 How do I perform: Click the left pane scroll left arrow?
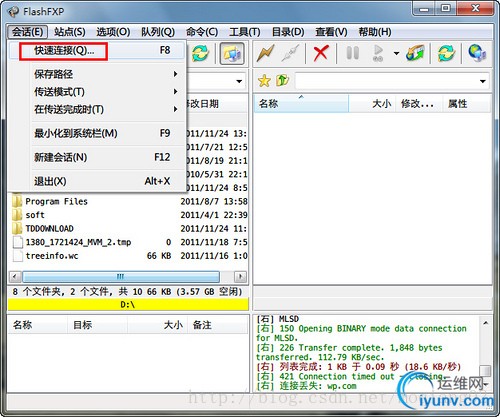click(15, 276)
